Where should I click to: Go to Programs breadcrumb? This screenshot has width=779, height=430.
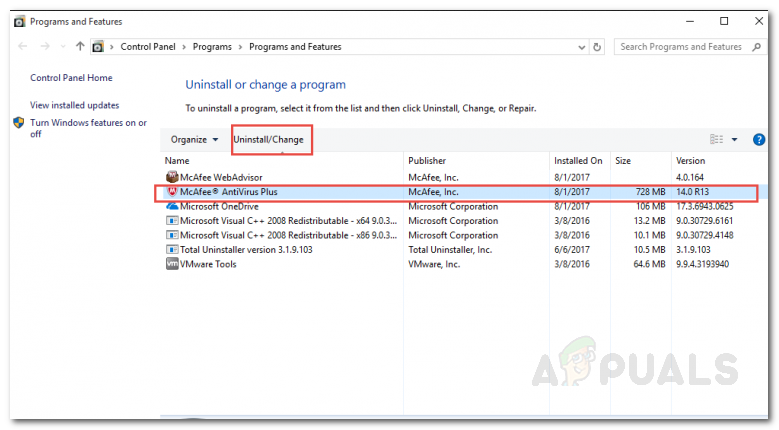coord(212,47)
